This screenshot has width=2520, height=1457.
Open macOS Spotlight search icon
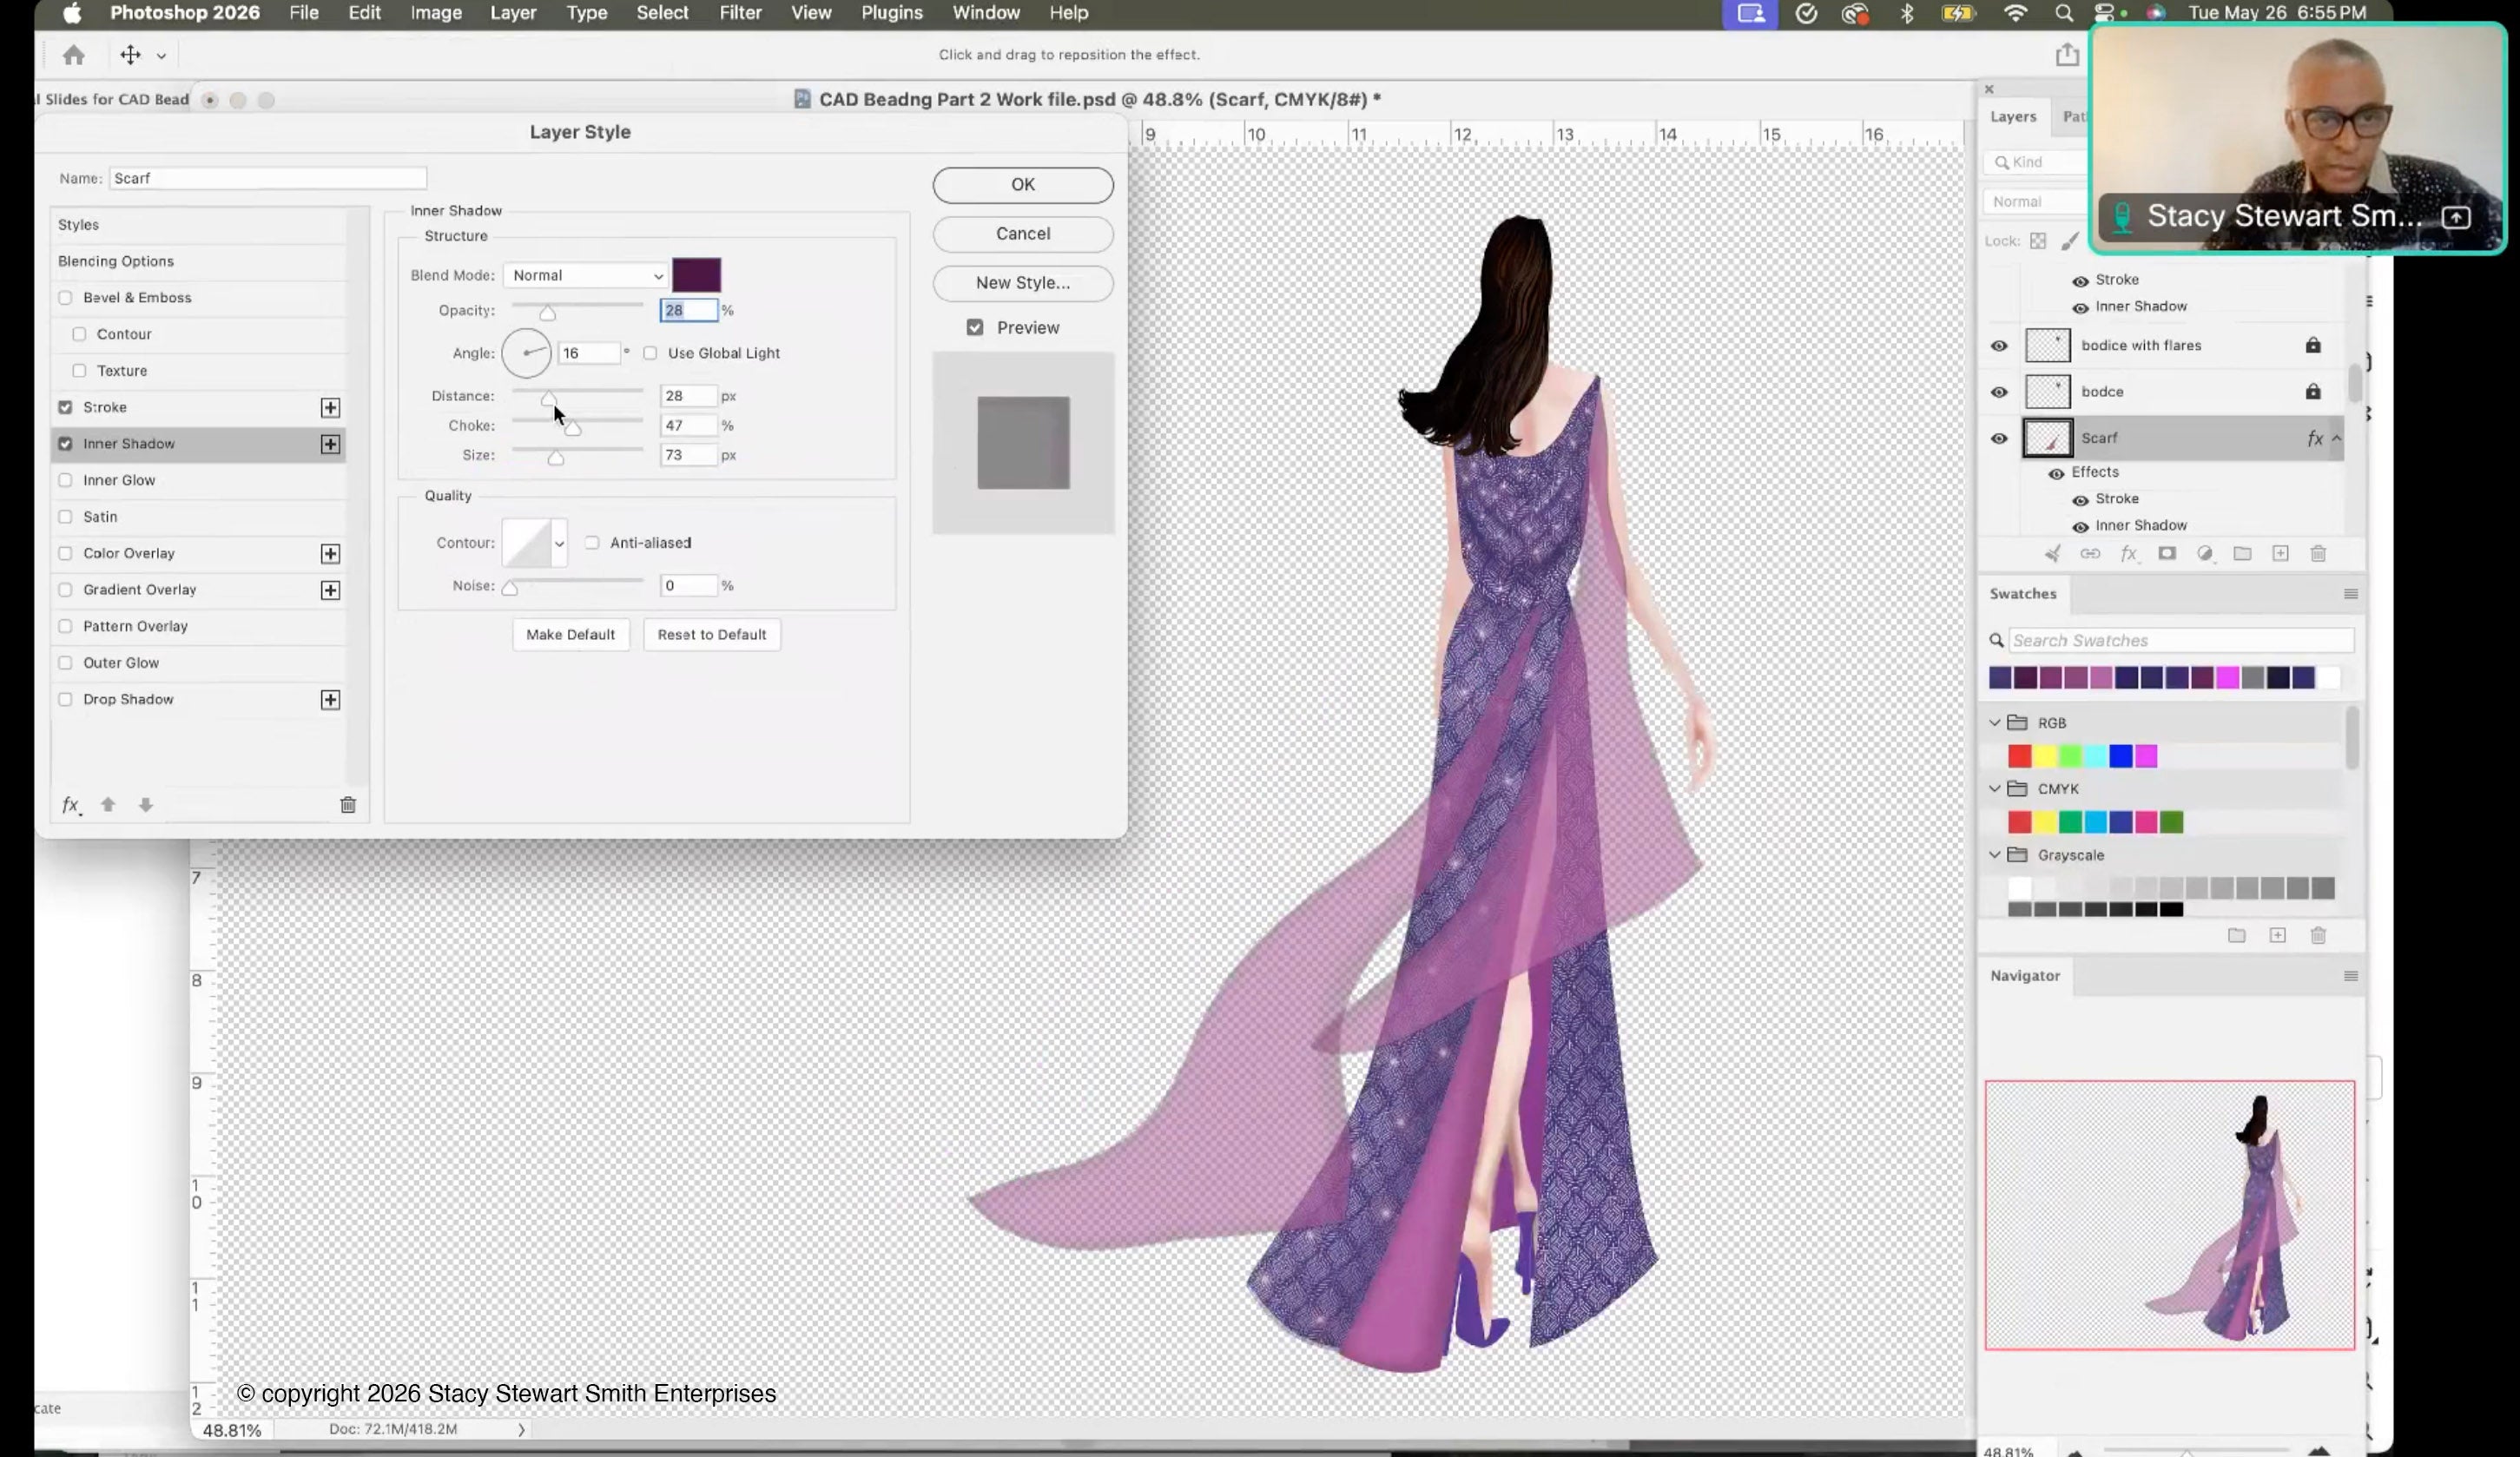(2063, 13)
